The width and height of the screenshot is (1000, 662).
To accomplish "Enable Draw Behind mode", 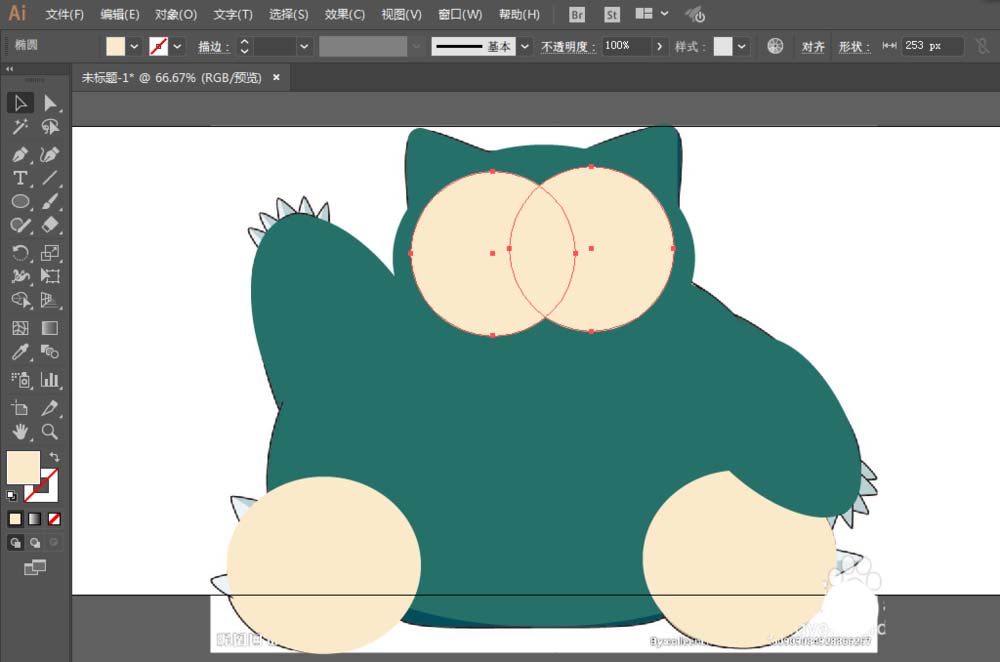I will pyautogui.click(x=35, y=543).
